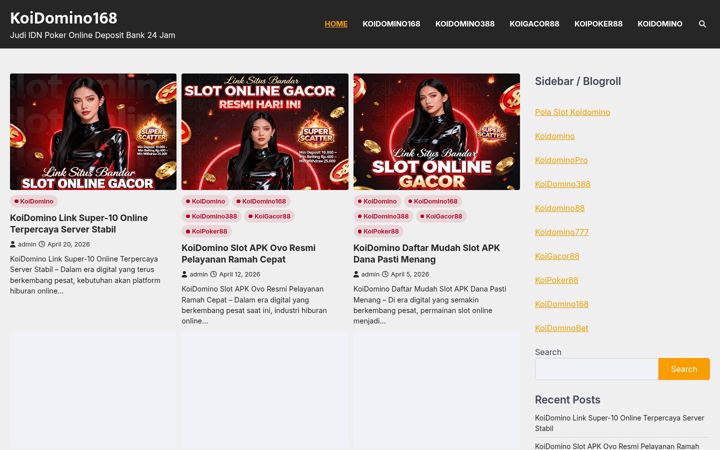The image size is (720, 450).
Task: Open thumbnail of Slot APK Ovo post
Action: 265,132
